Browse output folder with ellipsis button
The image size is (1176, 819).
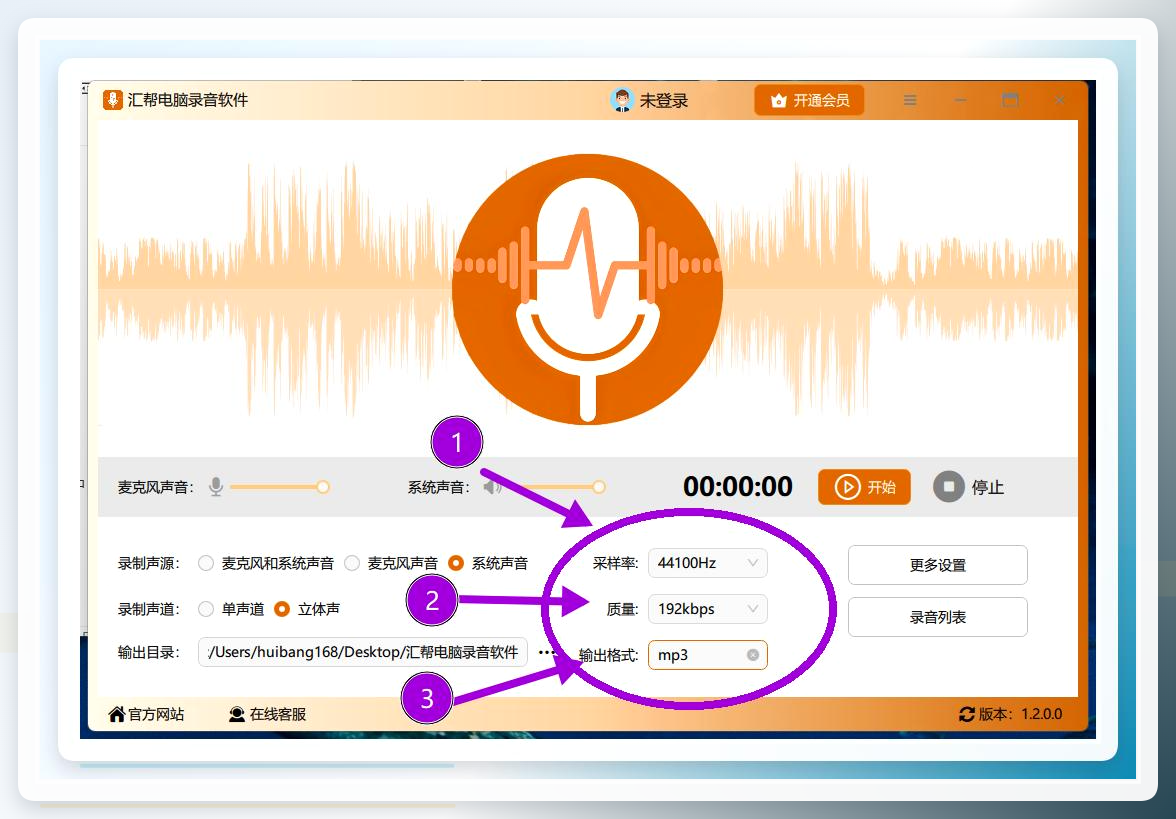click(547, 652)
